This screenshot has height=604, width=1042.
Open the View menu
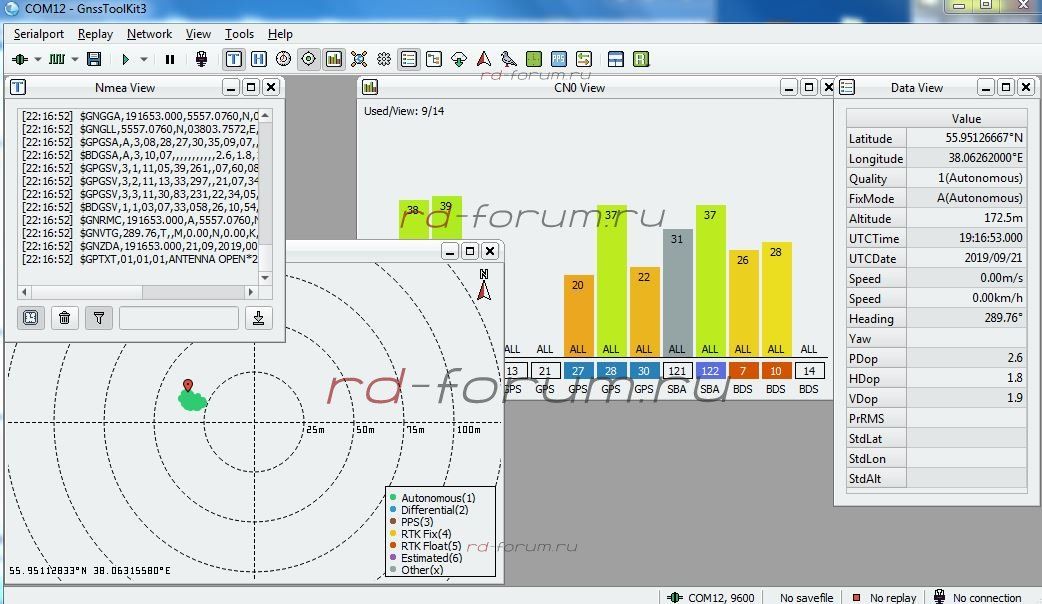[x=198, y=34]
